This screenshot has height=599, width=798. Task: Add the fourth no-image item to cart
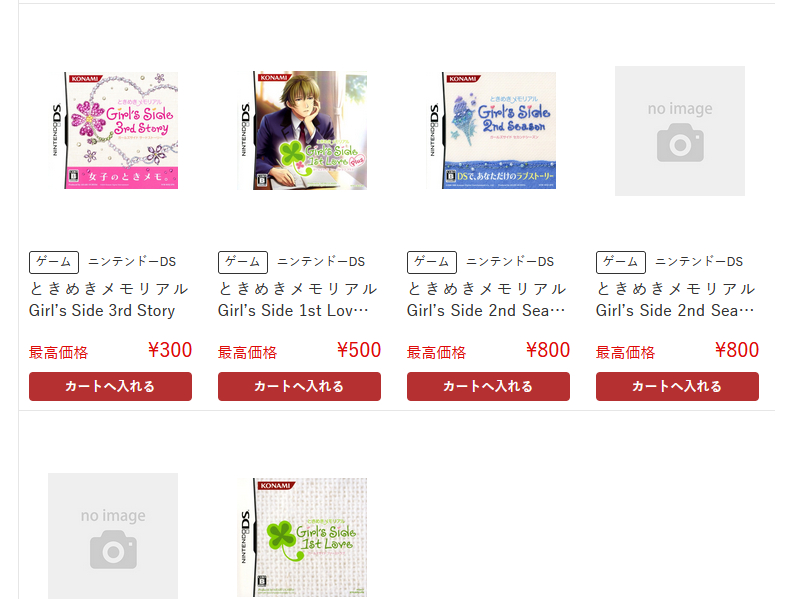coord(677,386)
